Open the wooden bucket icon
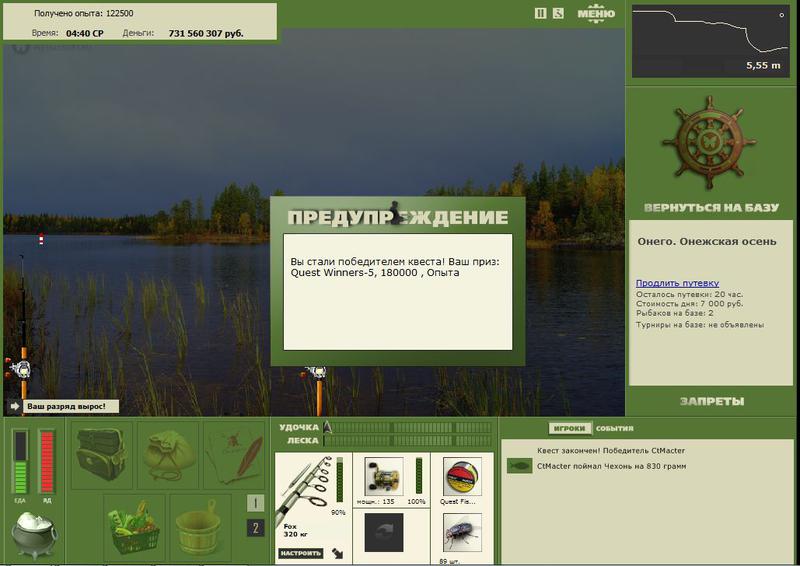Viewport: 800px width, 566px height. (201, 527)
